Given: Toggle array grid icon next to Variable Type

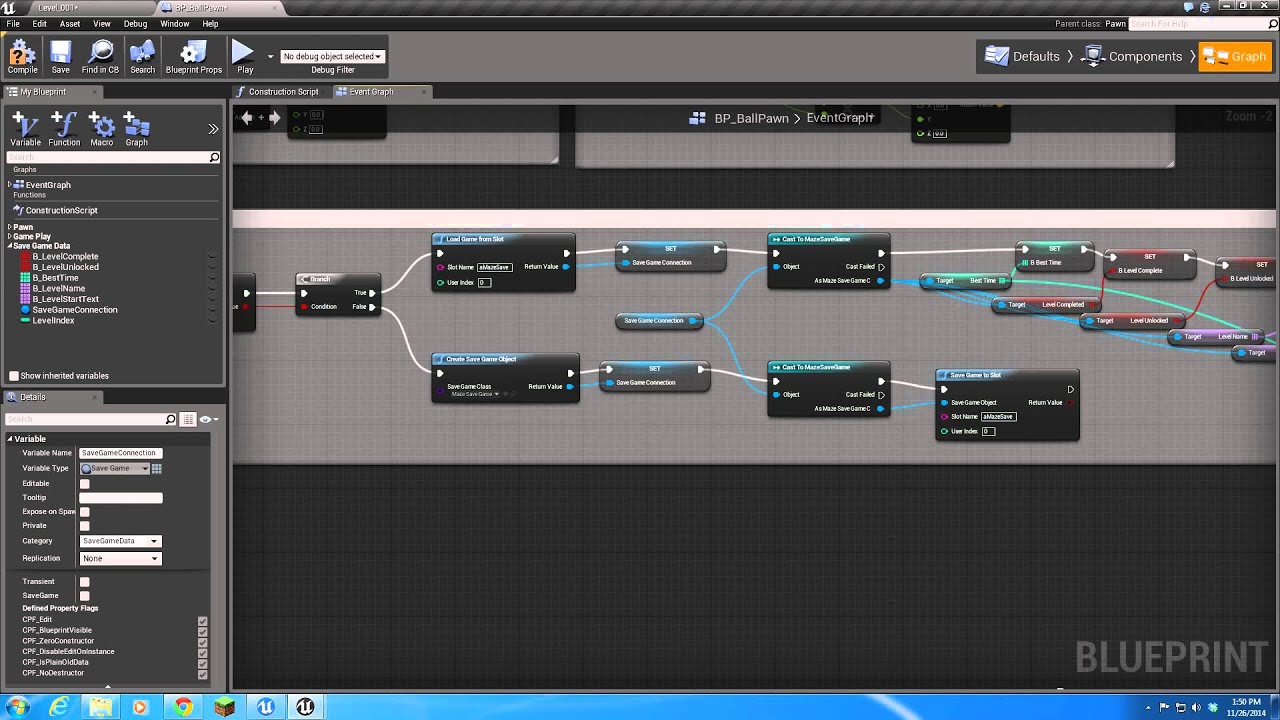Looking at the screenshot, I should pyautogui.click(x=157, y=468).
